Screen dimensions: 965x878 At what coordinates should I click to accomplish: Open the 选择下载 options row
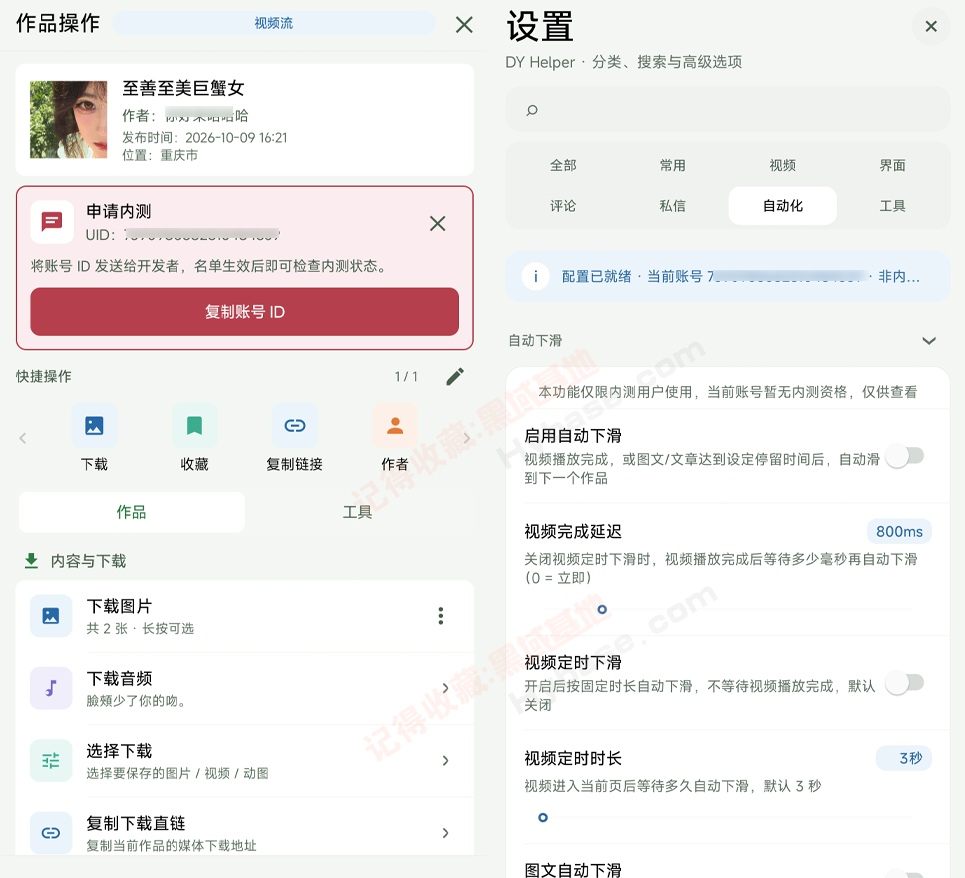244,761
